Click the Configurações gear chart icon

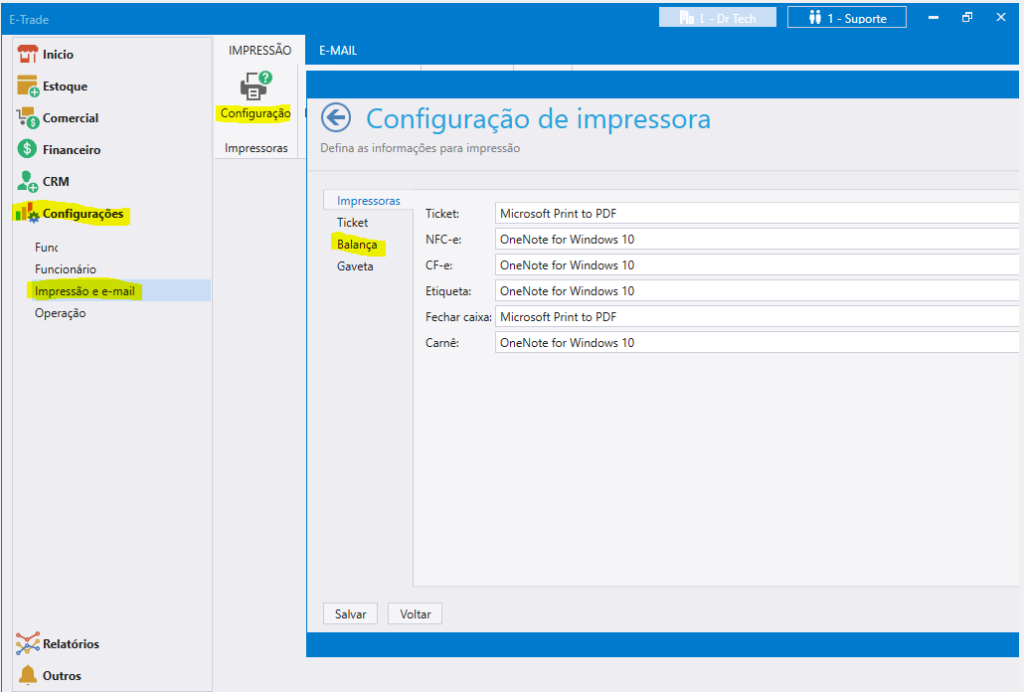pyautogui.click(x=28, y=213)
